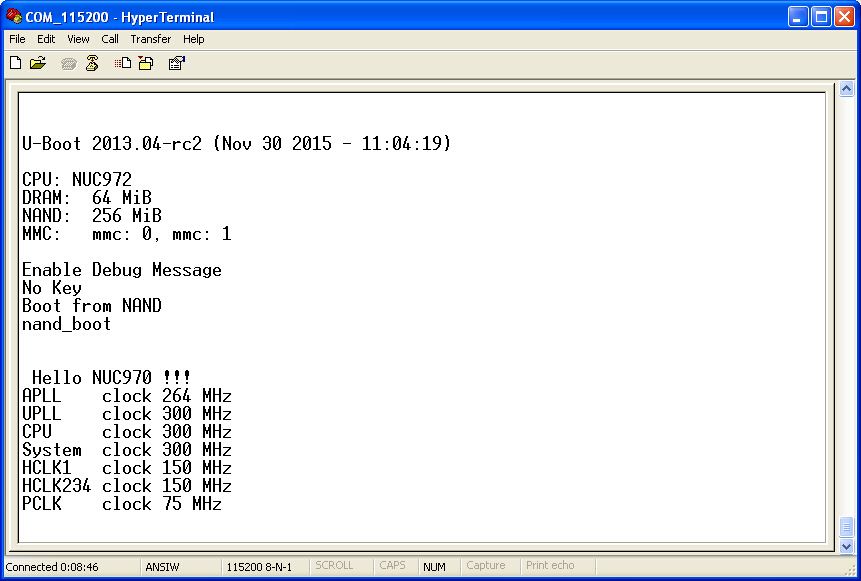Click the ANSIW emulation status field

[x=163, y=567]
